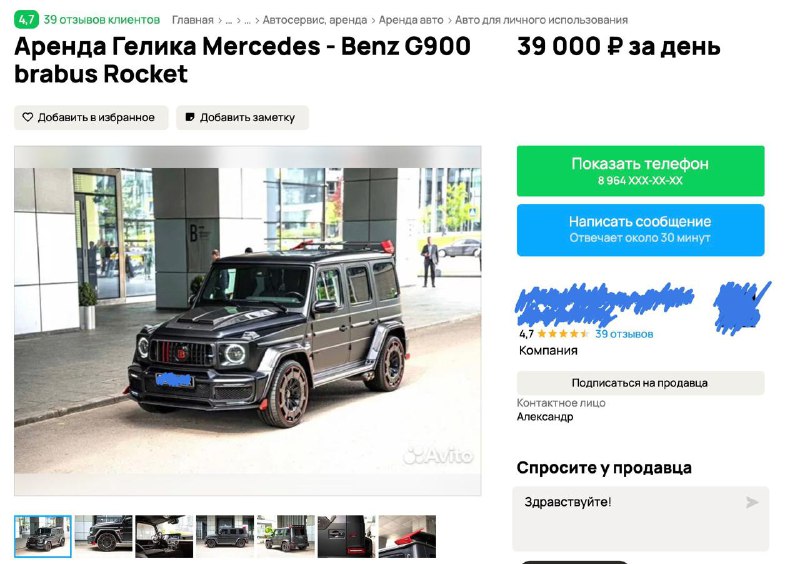Screen dimensions: 800x564
Task: Click the star rating under seller name
Action: (563, 334)
